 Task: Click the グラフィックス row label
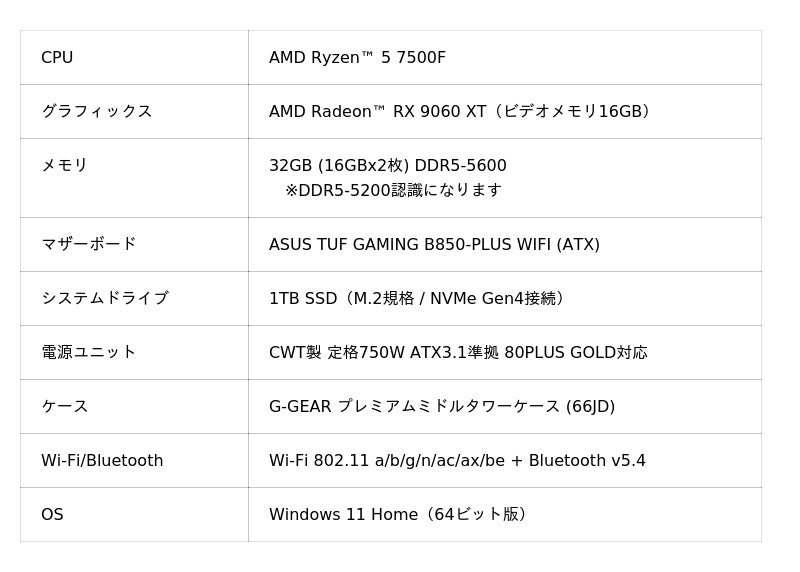(x=96, y=111)
